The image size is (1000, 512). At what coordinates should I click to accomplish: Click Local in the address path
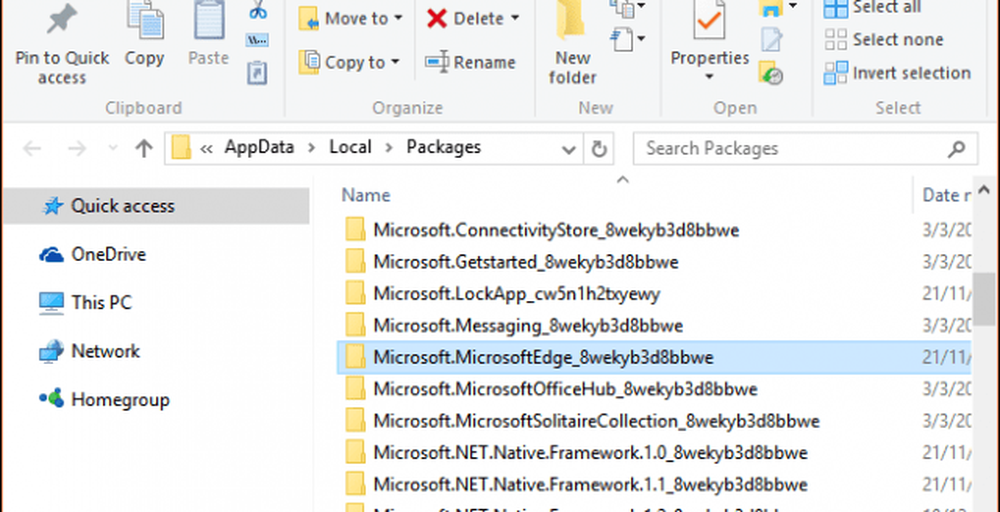[x=350, y=147]
